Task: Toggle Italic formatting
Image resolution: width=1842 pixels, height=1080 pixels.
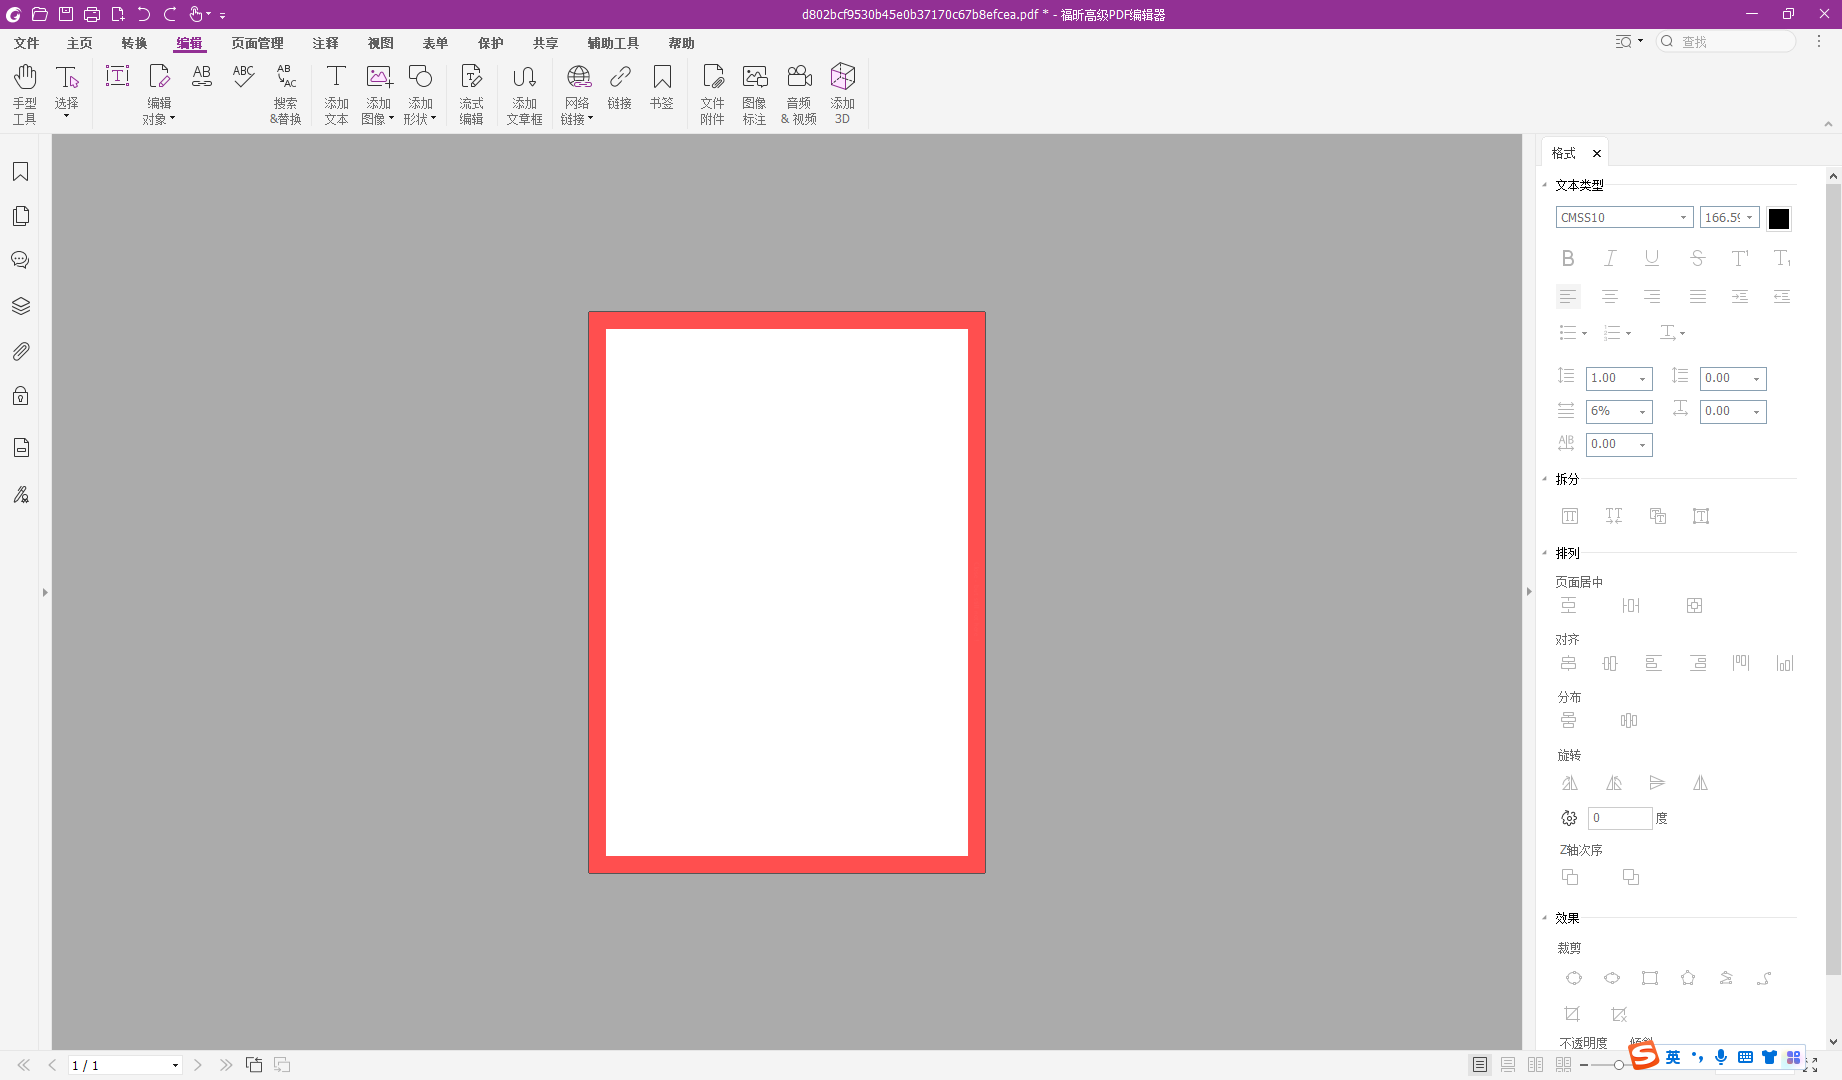Action: tap(1610, 258)
